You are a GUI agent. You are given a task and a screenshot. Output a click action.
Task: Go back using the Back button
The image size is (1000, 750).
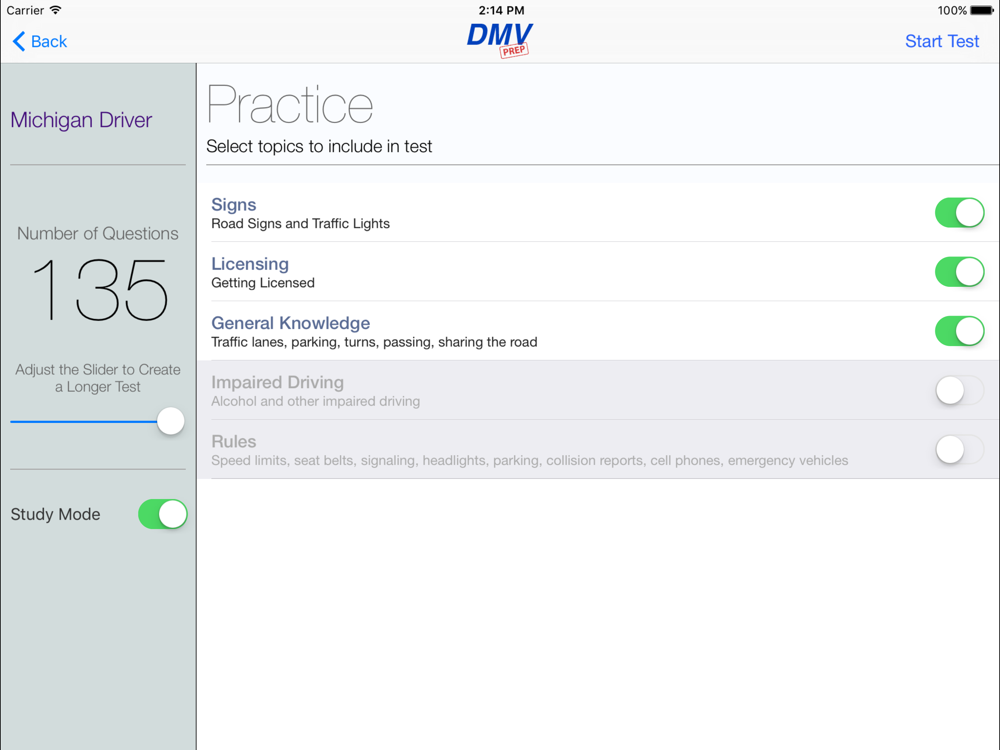click(40, 41)
